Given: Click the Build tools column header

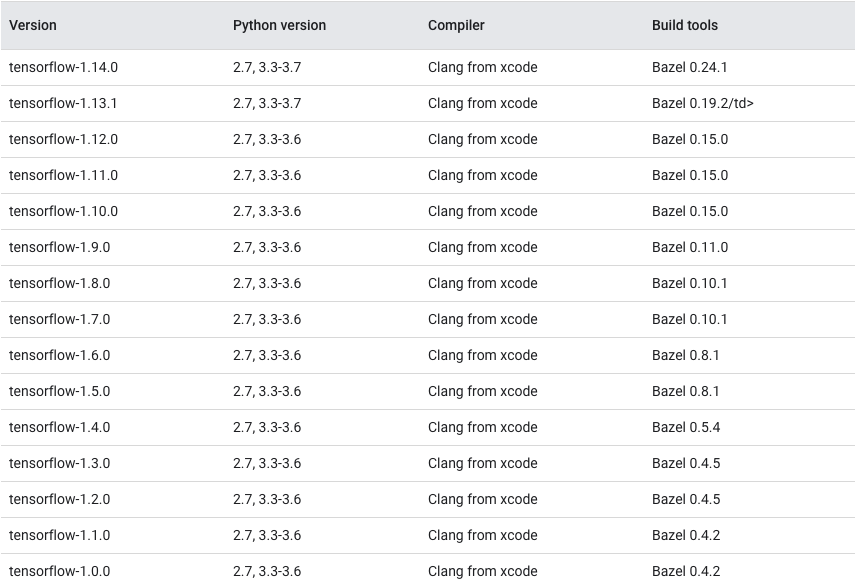Looking at the screenshot, I should (685, 25).
